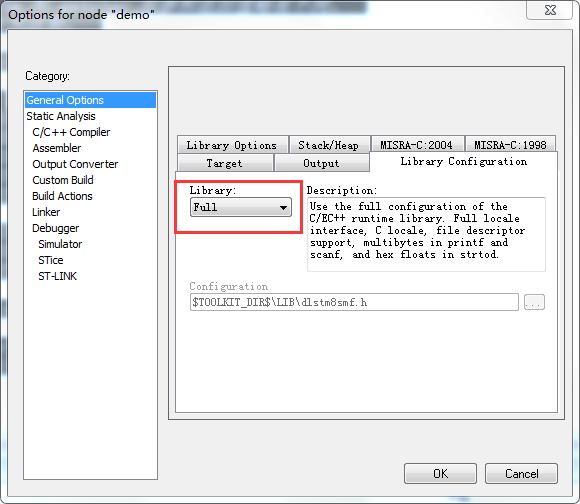
Task: Select Output Converter in category list
Action: click(75, 164)
